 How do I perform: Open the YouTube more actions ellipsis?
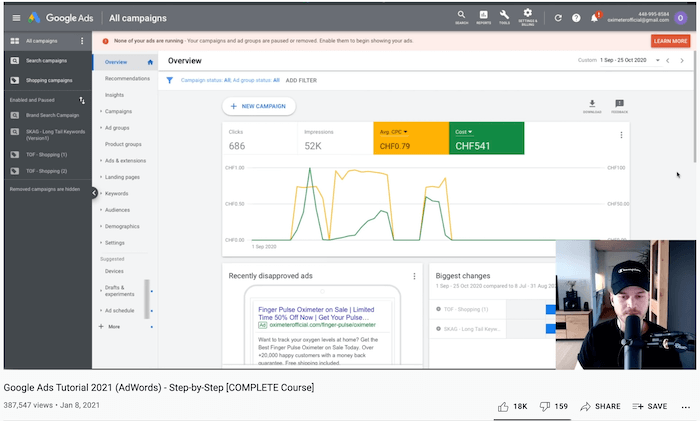click(x=686, y=407)
